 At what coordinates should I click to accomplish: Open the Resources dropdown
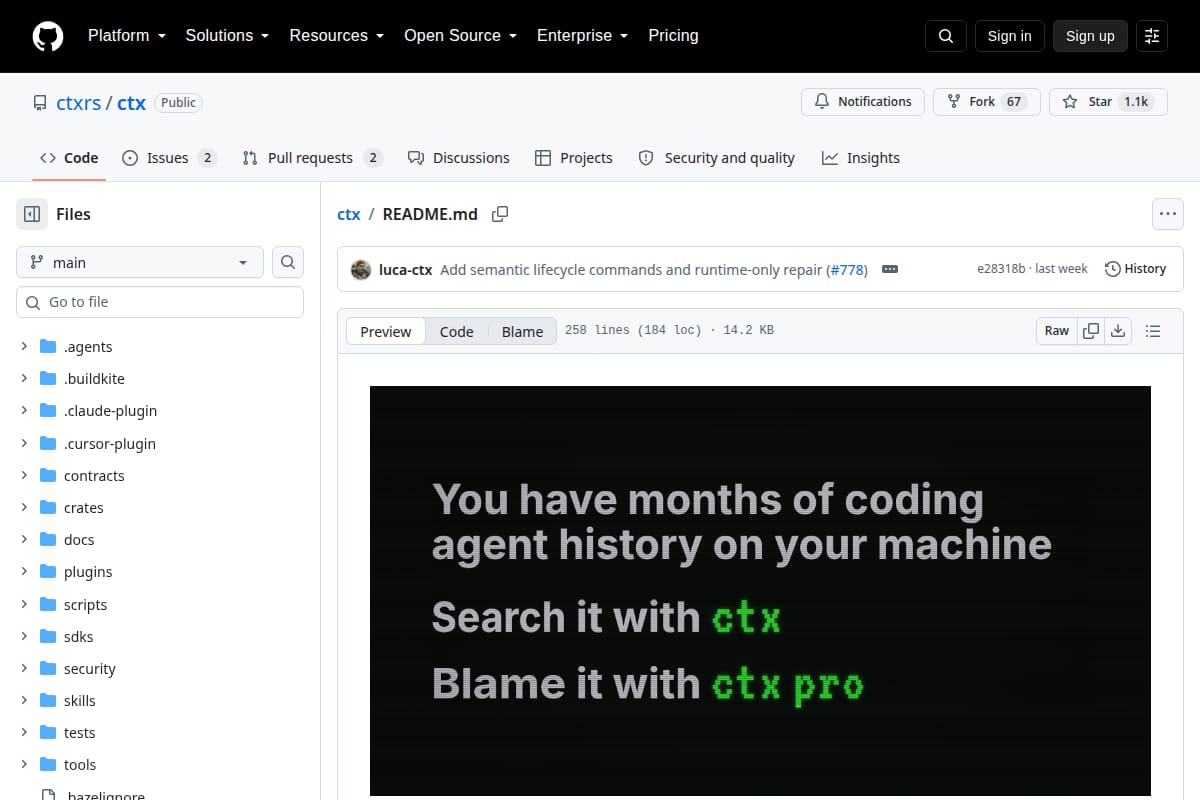[x=337, y=36]
